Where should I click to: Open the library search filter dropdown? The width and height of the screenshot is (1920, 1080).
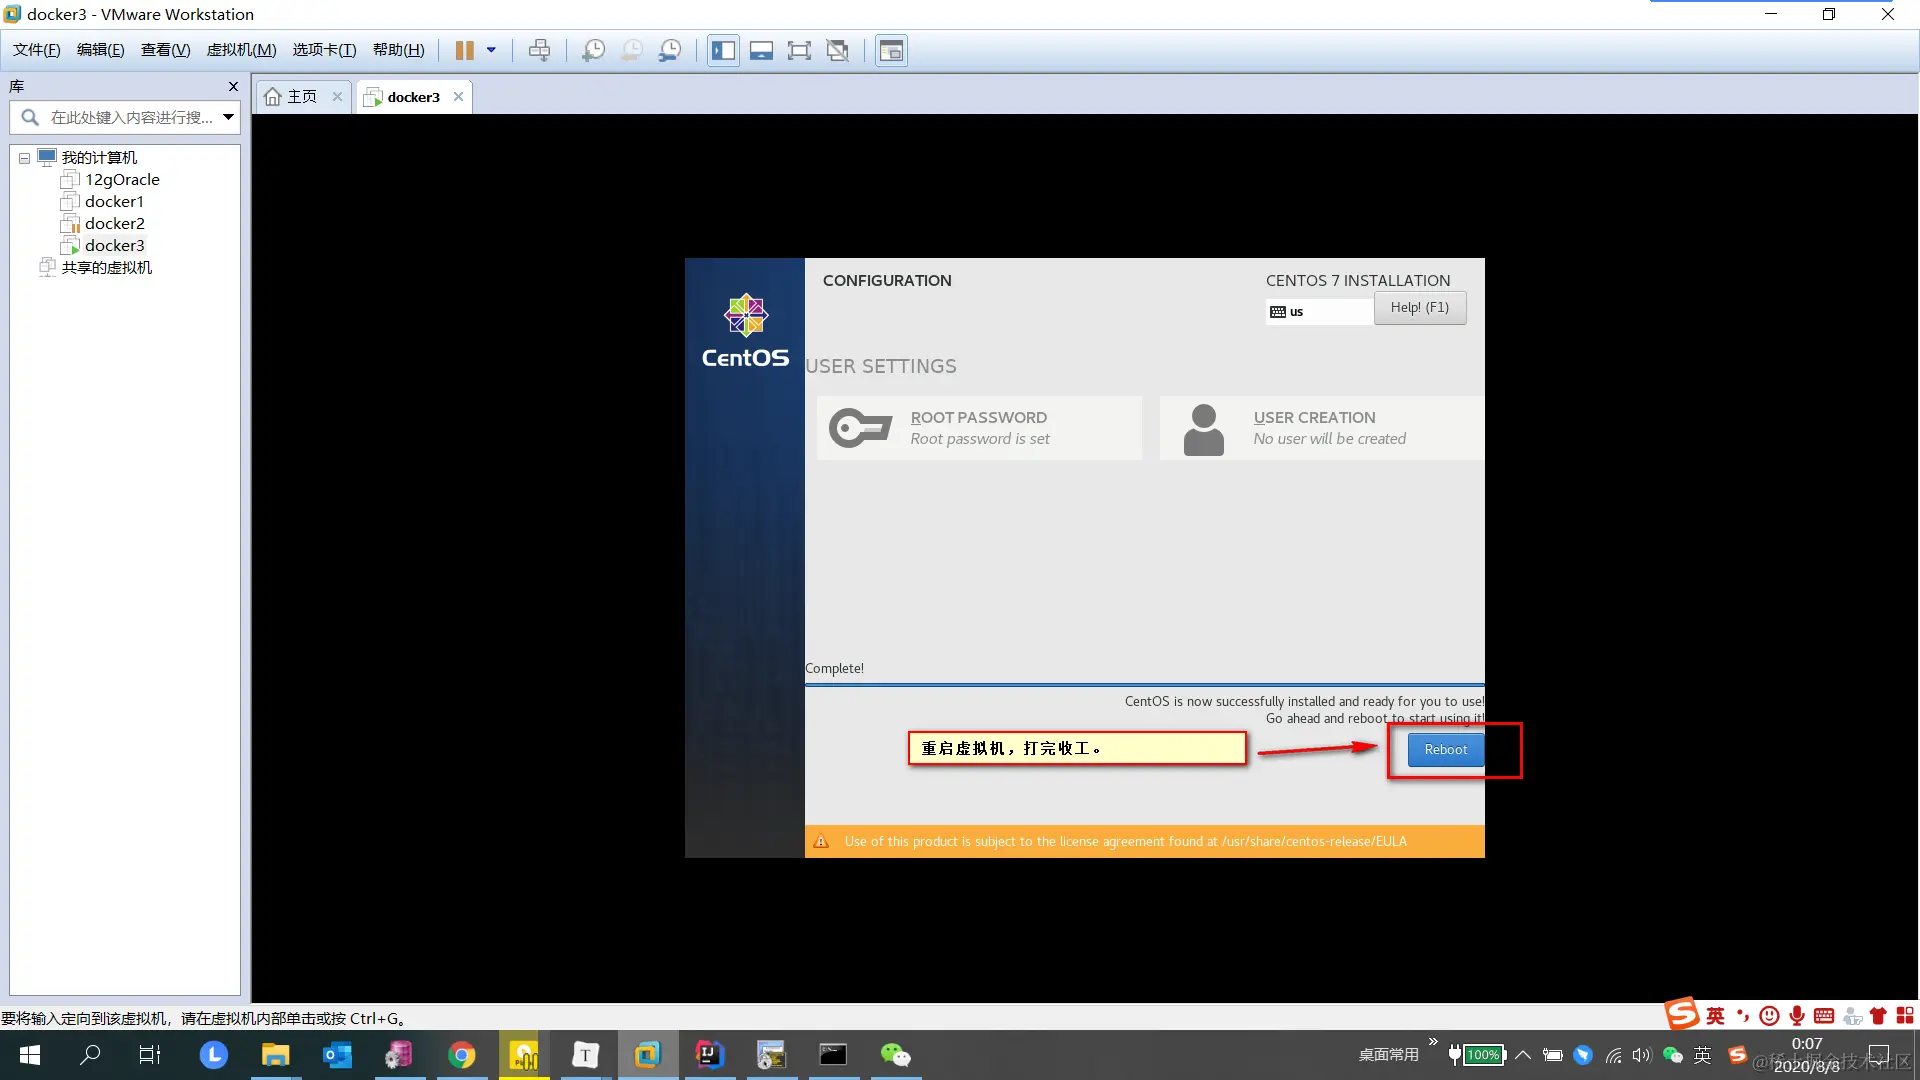pyautogui.click(x=228, y=117)
